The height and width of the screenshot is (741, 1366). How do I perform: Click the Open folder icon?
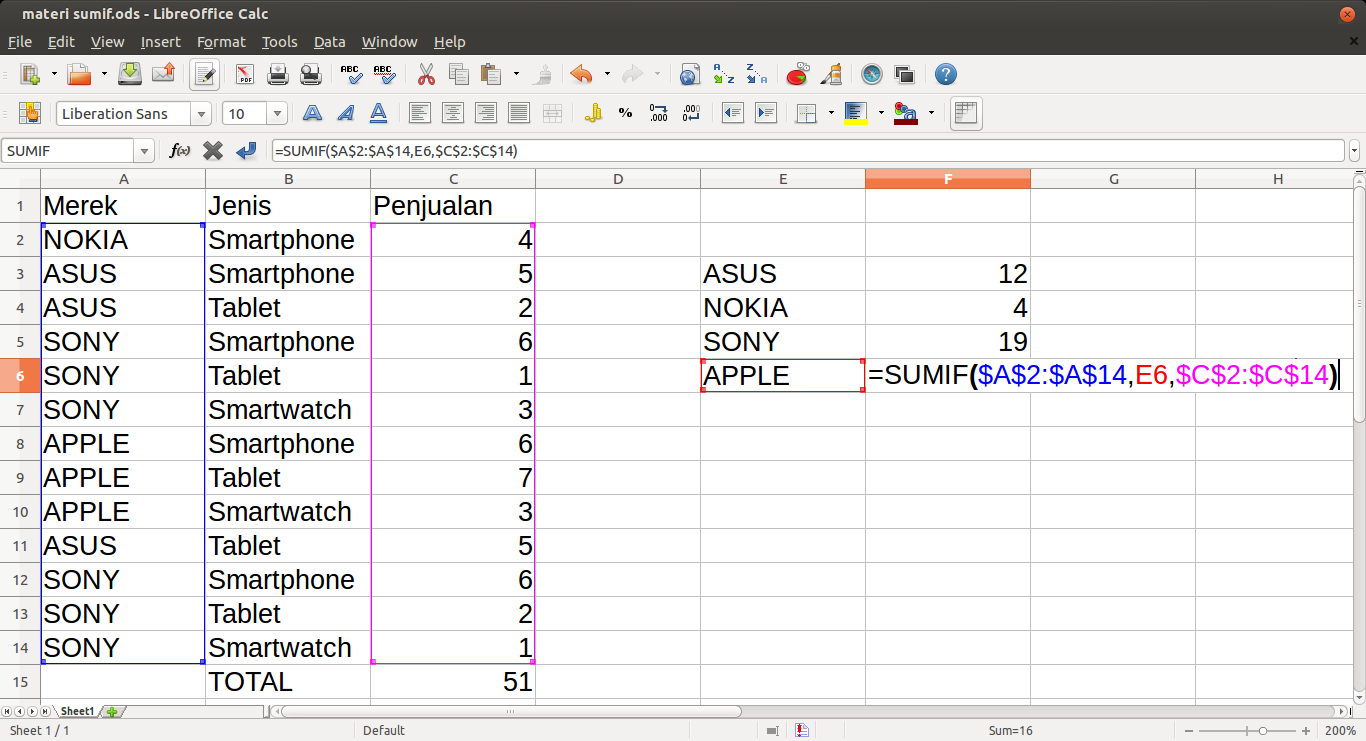pos(79,74)
